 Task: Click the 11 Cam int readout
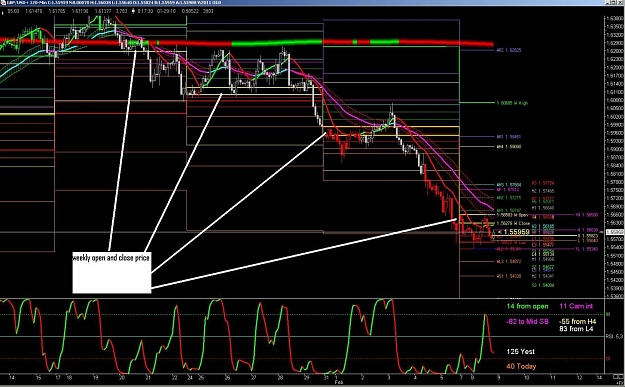[x=576, y=306]
